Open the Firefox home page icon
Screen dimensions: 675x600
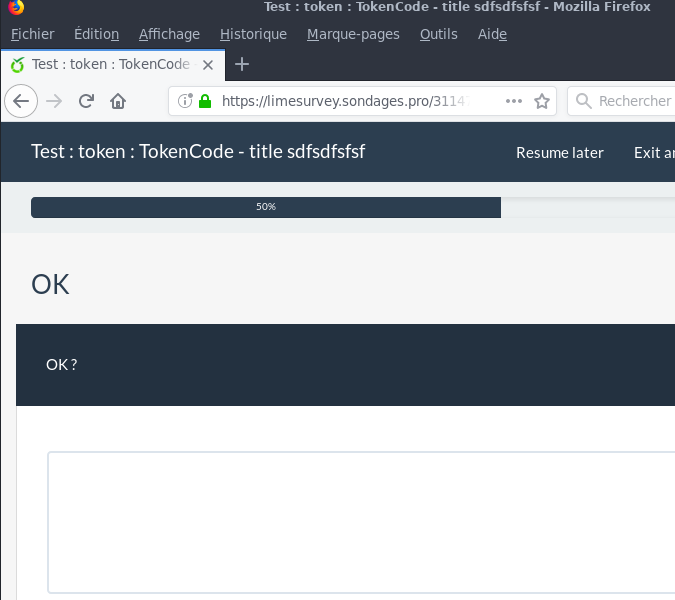[x=118, y=102]
